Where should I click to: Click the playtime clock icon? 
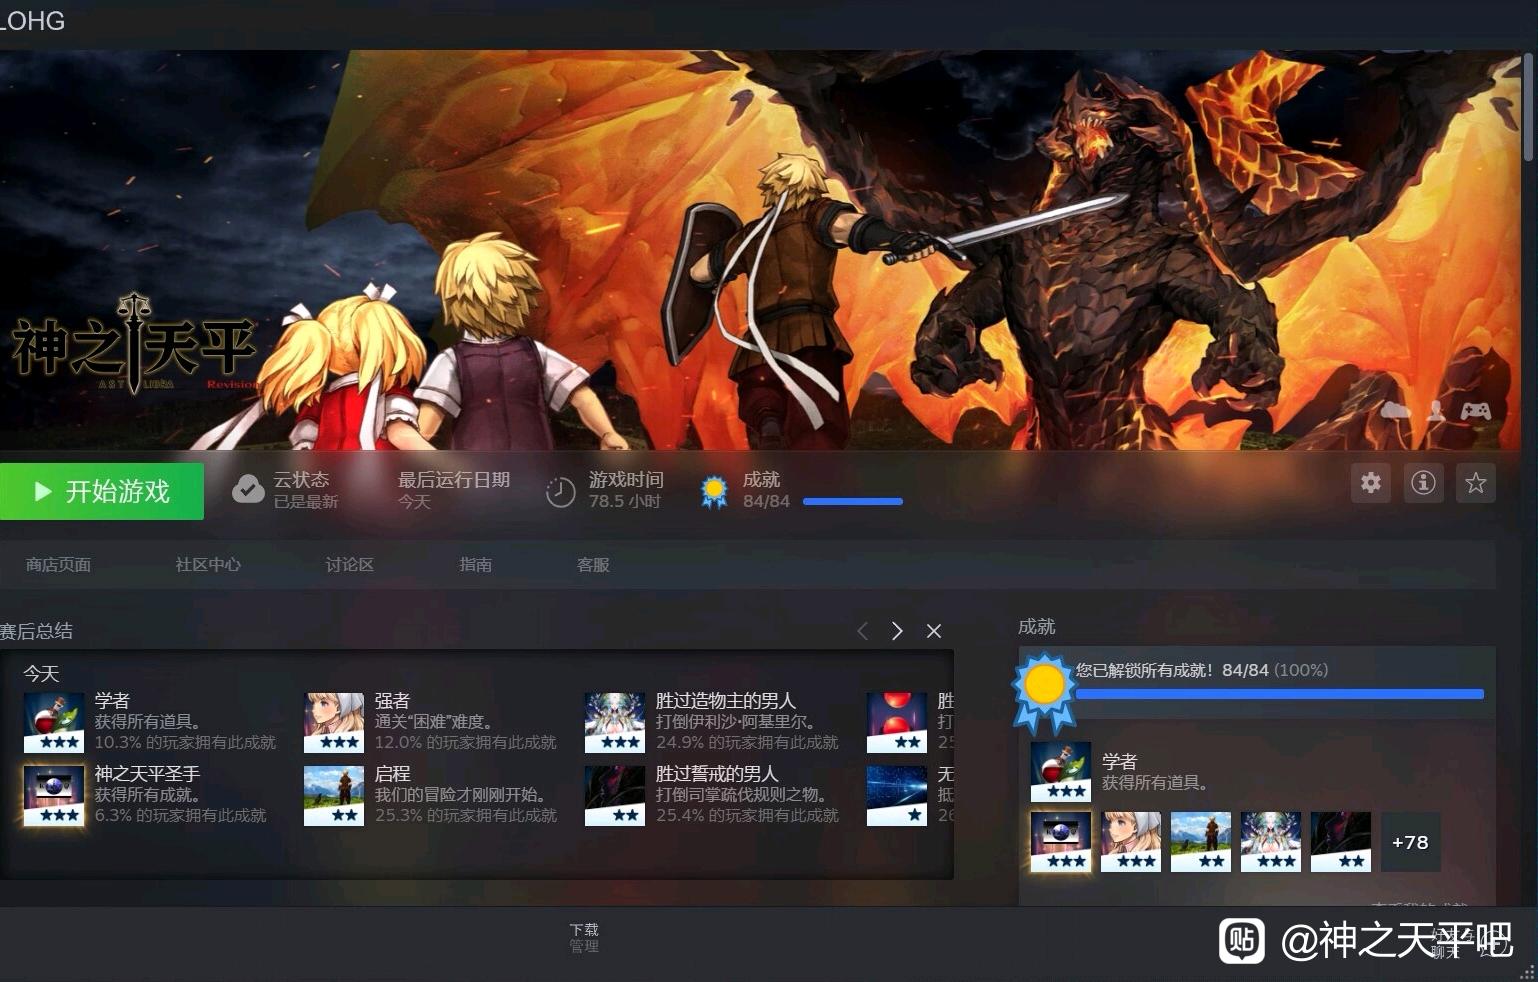[560, 491]
